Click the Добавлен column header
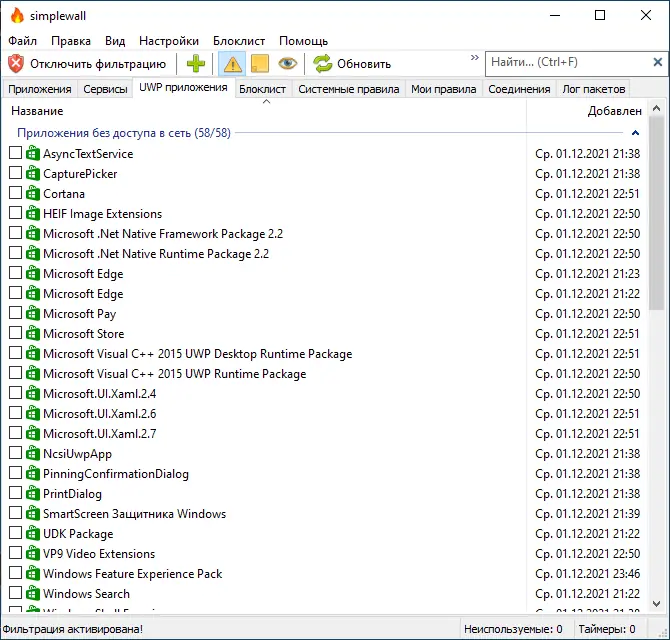 point(614,111)
